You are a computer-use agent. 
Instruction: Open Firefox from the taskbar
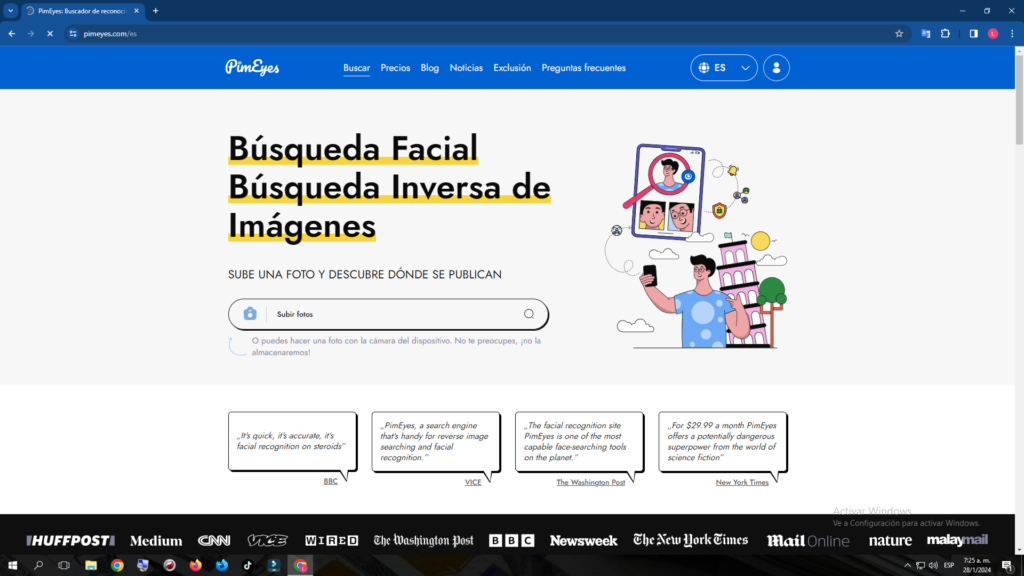coord(195,566)
